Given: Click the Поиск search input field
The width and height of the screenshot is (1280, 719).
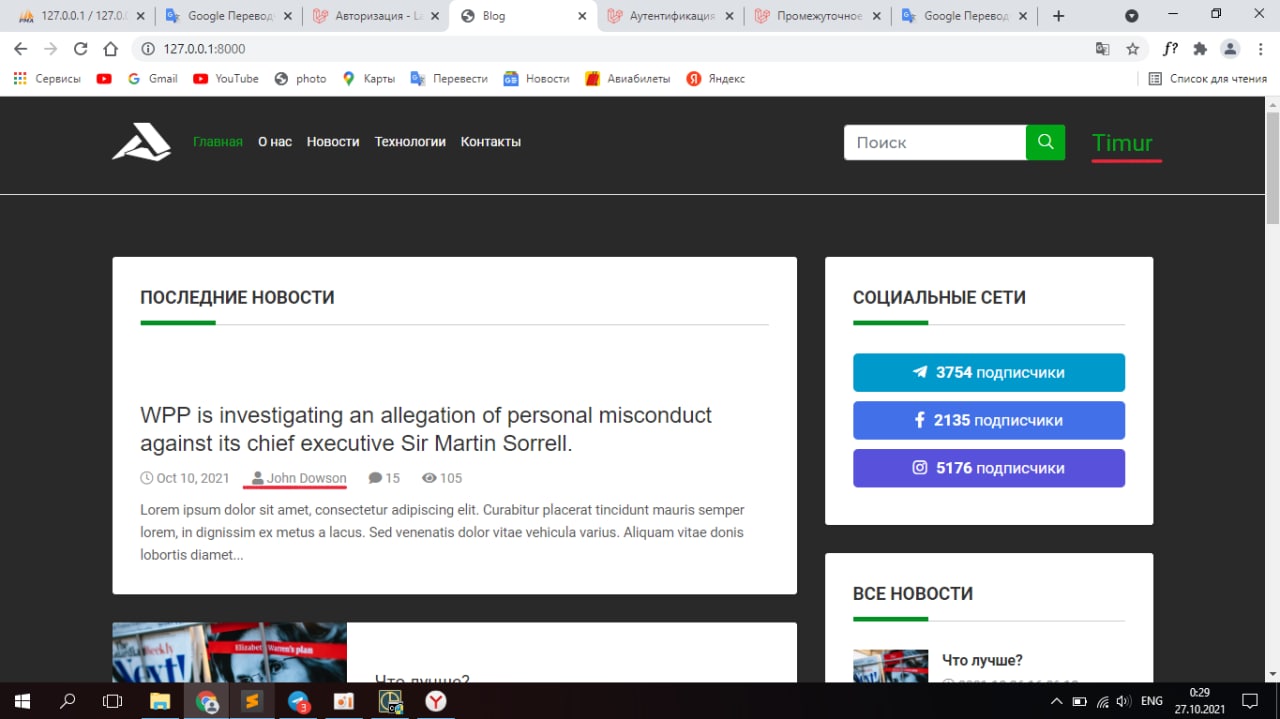Looking at the screenshot, I should click(x=935, y=142).
